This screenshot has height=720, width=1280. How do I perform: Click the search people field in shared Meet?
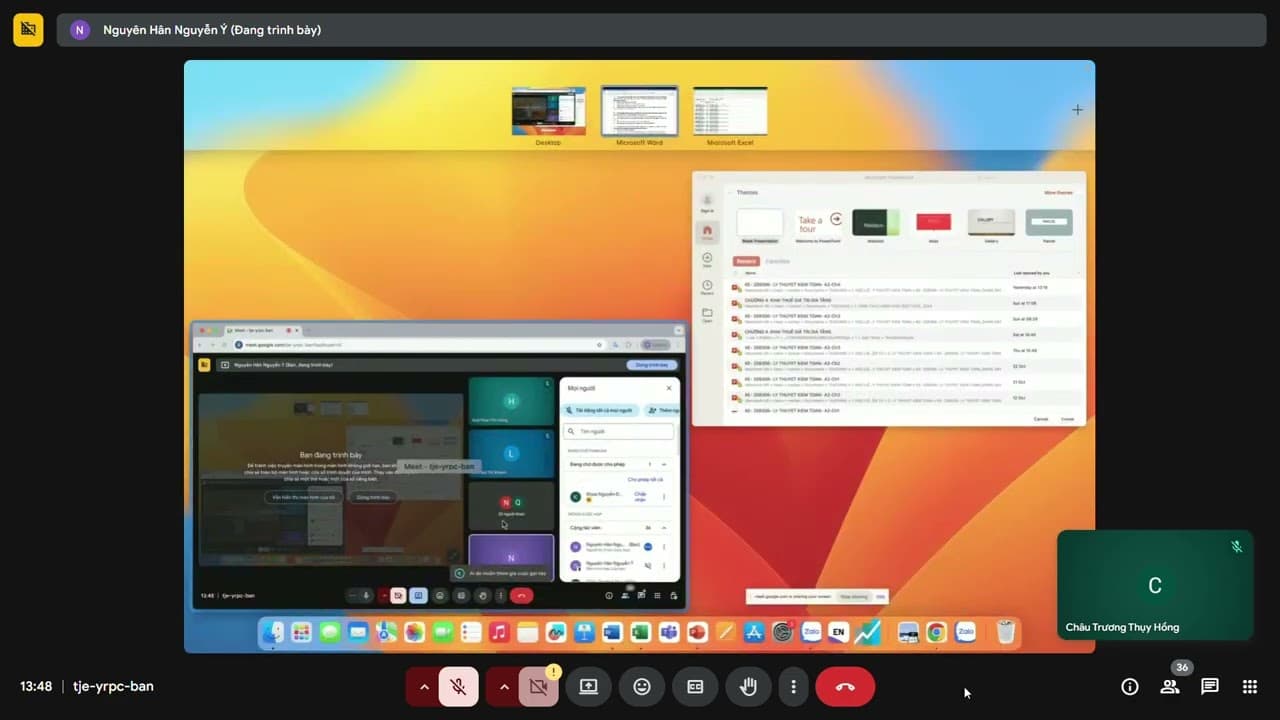(619, 432)
